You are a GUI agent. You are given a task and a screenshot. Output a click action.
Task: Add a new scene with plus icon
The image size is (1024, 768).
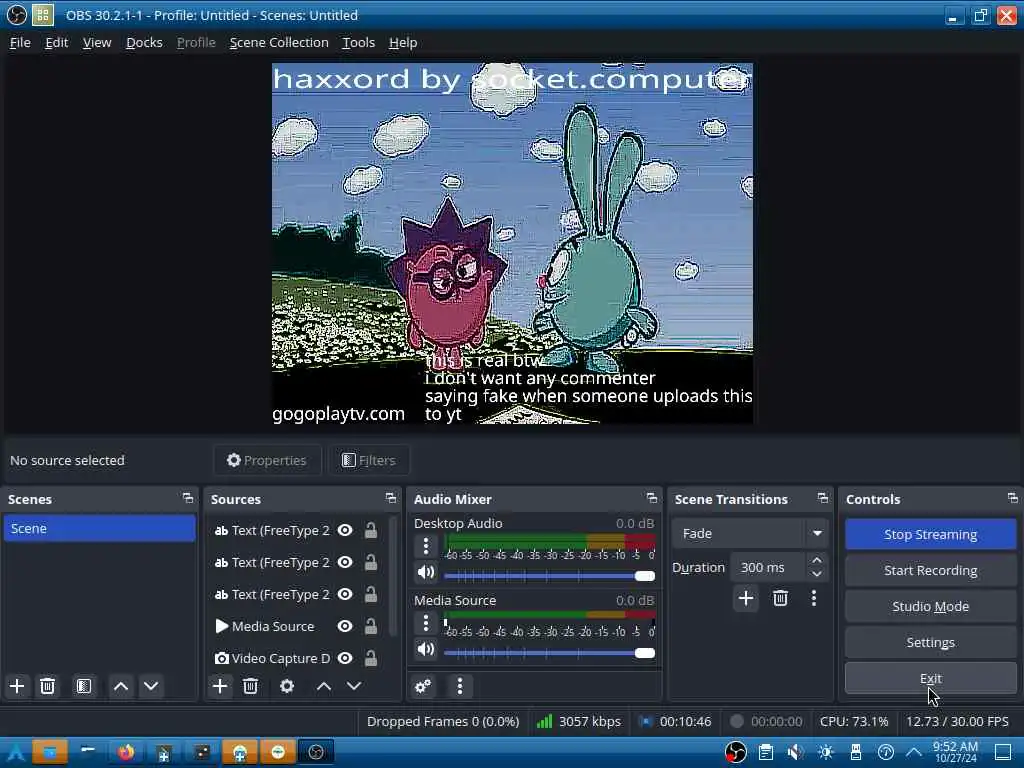pos(17,686)
